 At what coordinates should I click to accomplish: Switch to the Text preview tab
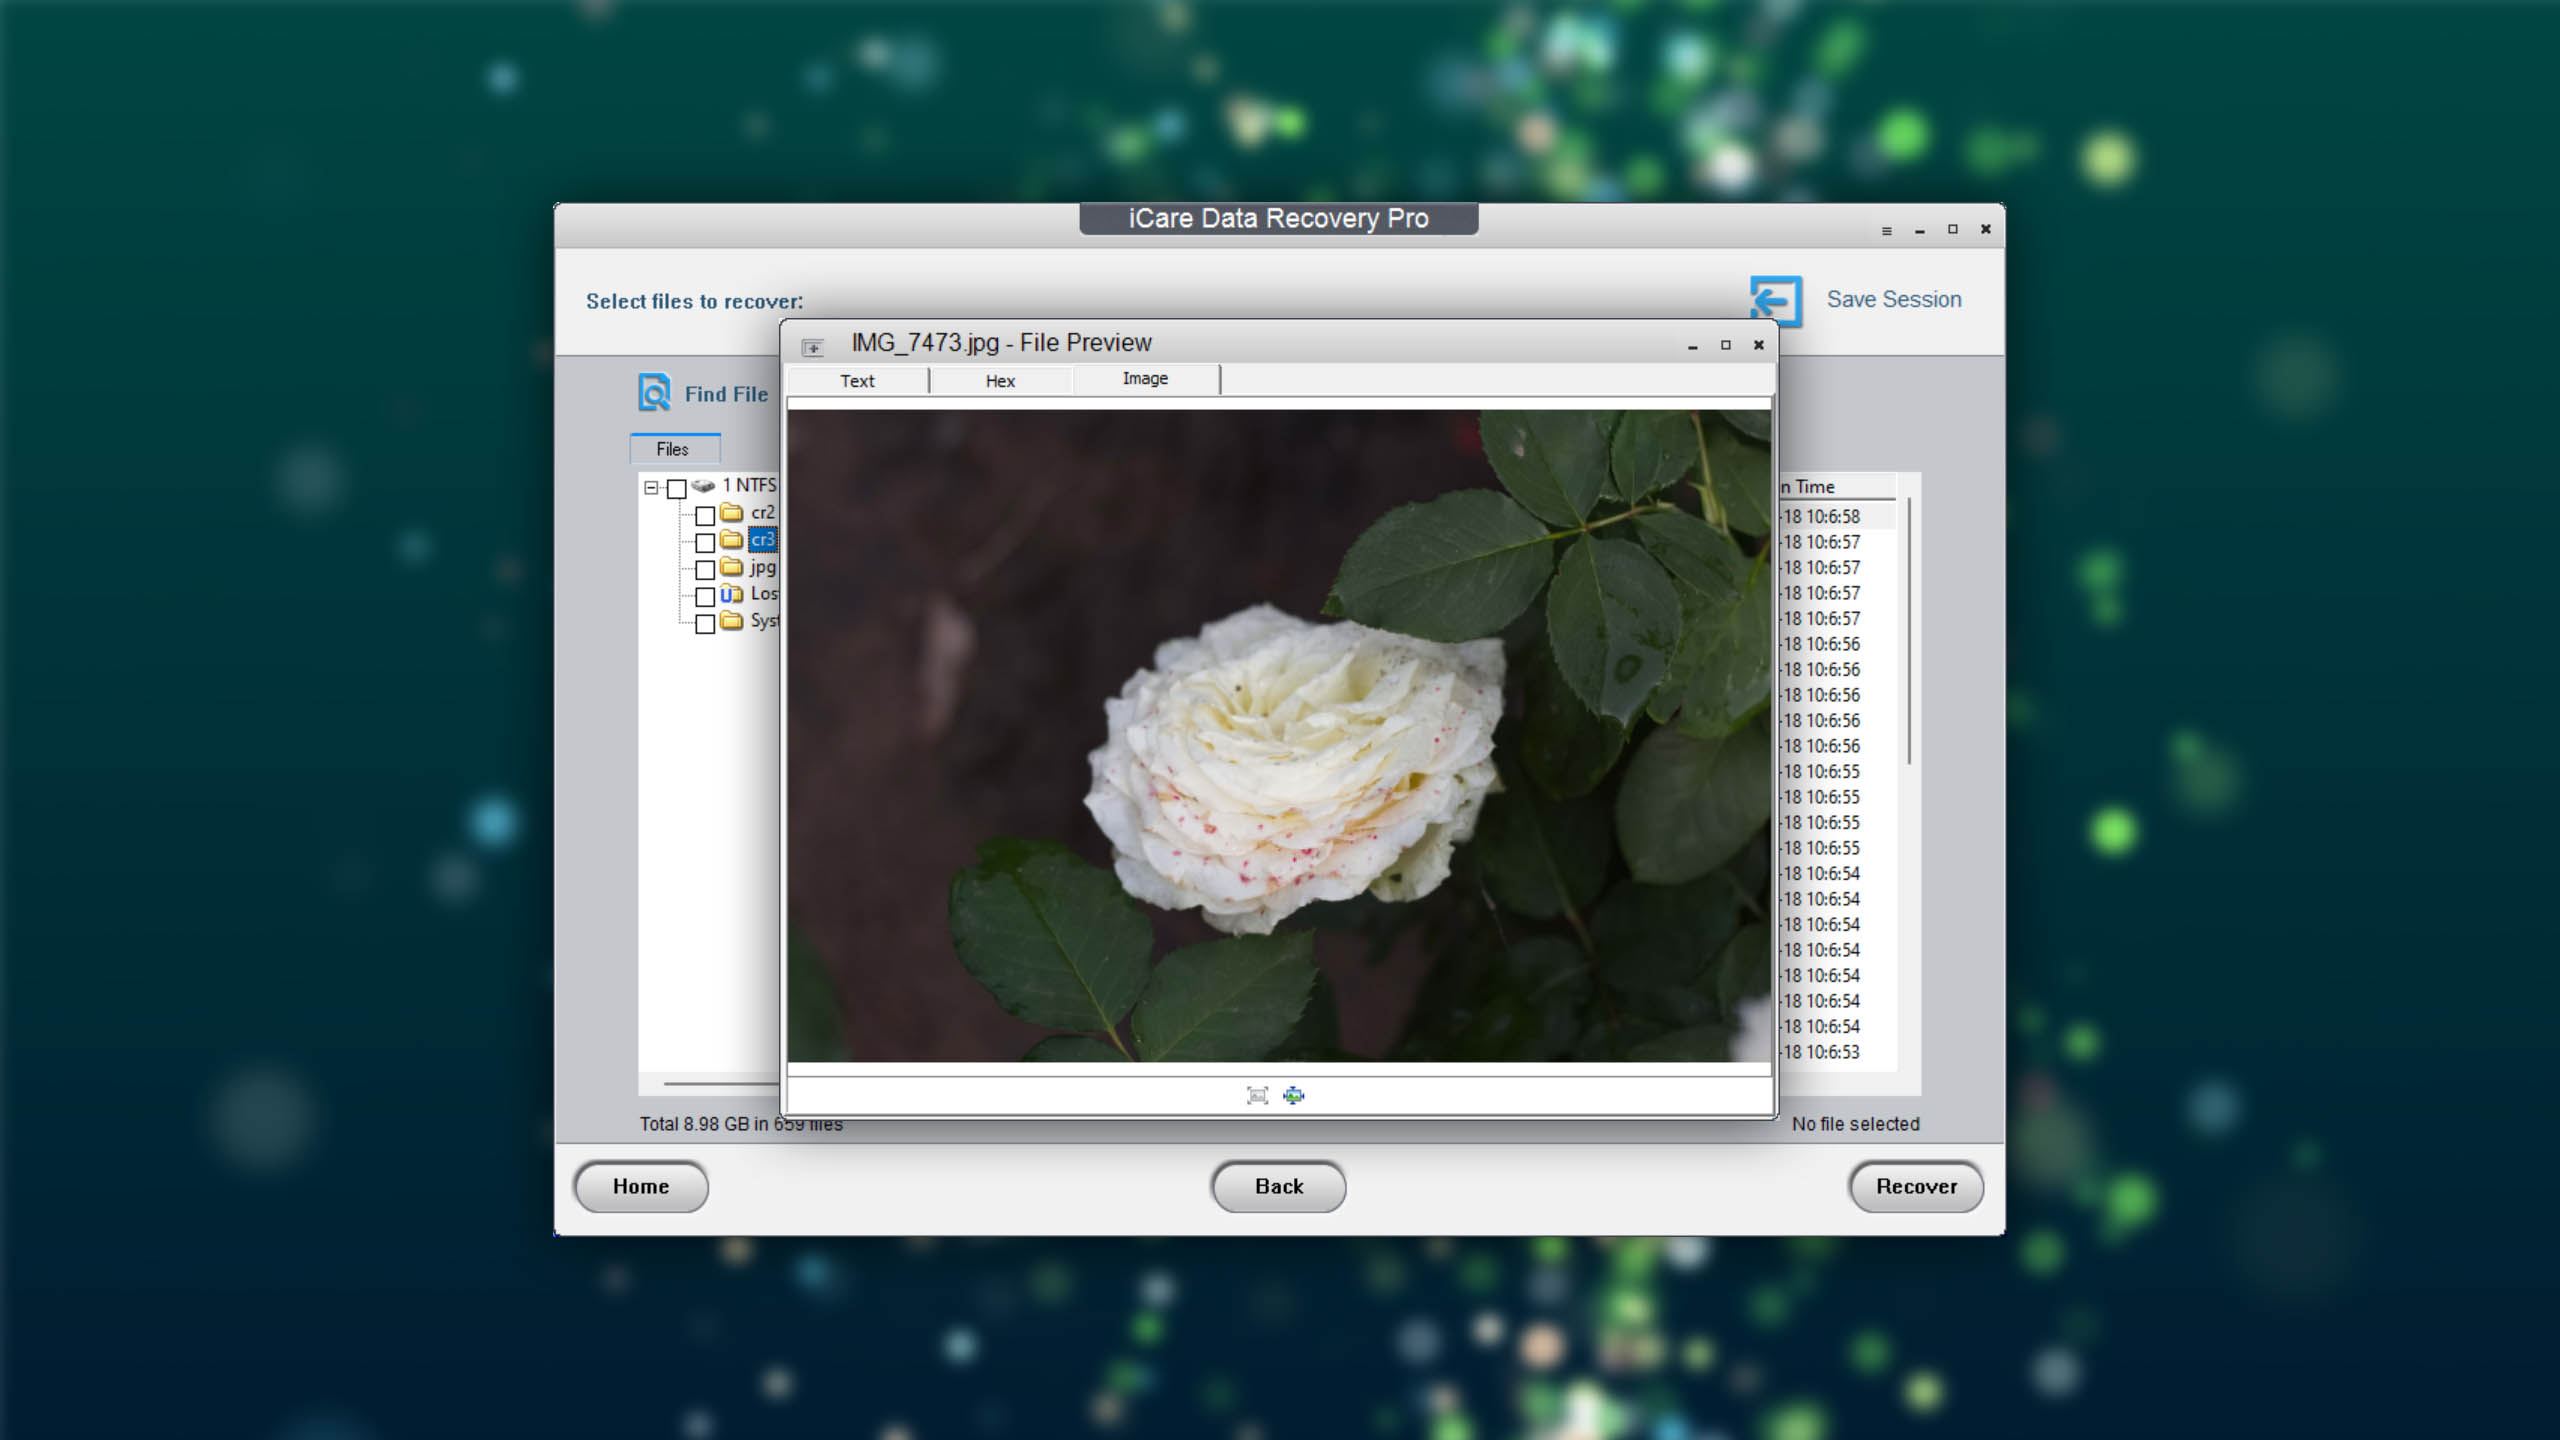pyautogui.click(x=857, y=381)
